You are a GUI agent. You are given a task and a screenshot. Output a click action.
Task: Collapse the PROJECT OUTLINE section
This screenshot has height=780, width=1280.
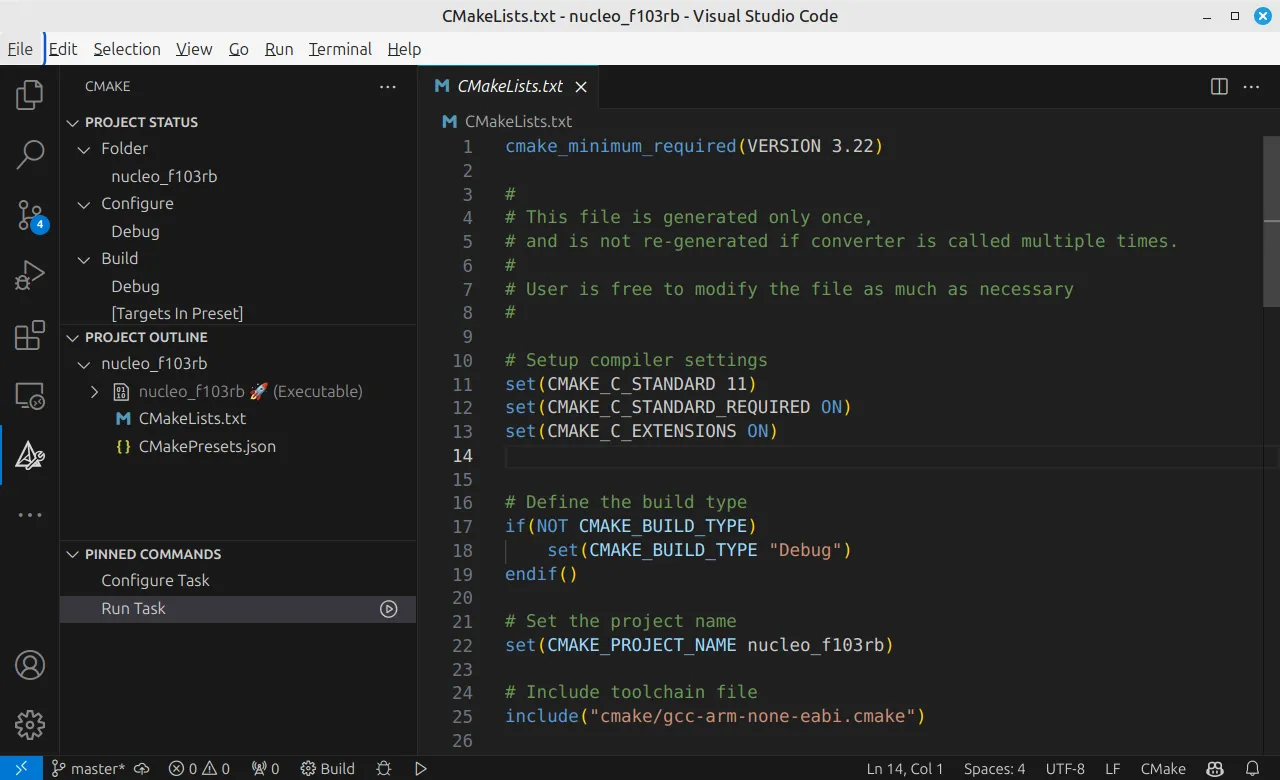pos(72,338)
